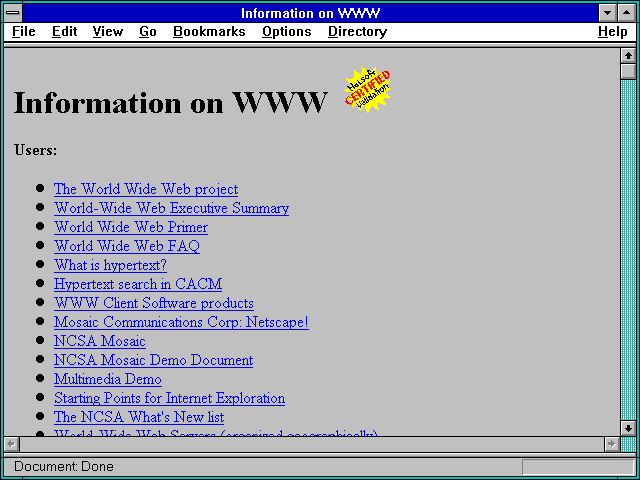Click the Users: section label
The image size is (640, 480).
(x=36, y=150)
